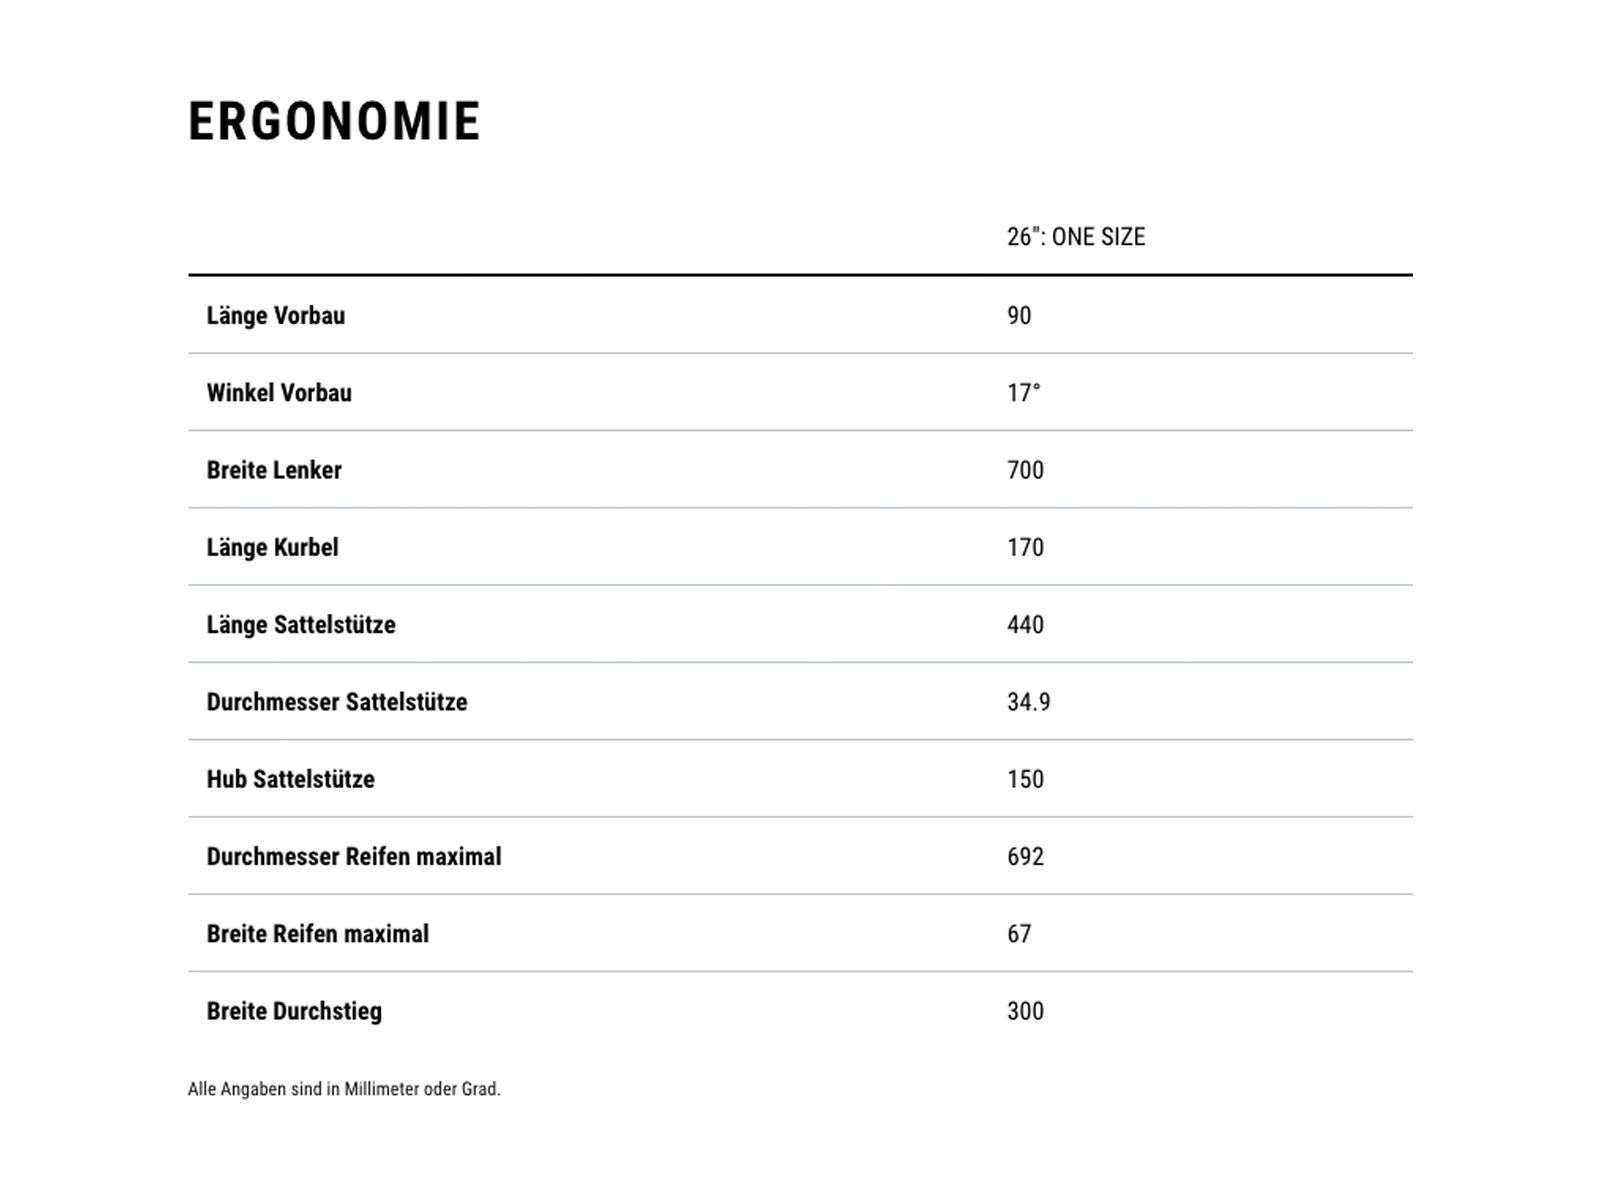
Task: Click the footnote about Millimeter oder Grad
Action: pos(344,1089)
